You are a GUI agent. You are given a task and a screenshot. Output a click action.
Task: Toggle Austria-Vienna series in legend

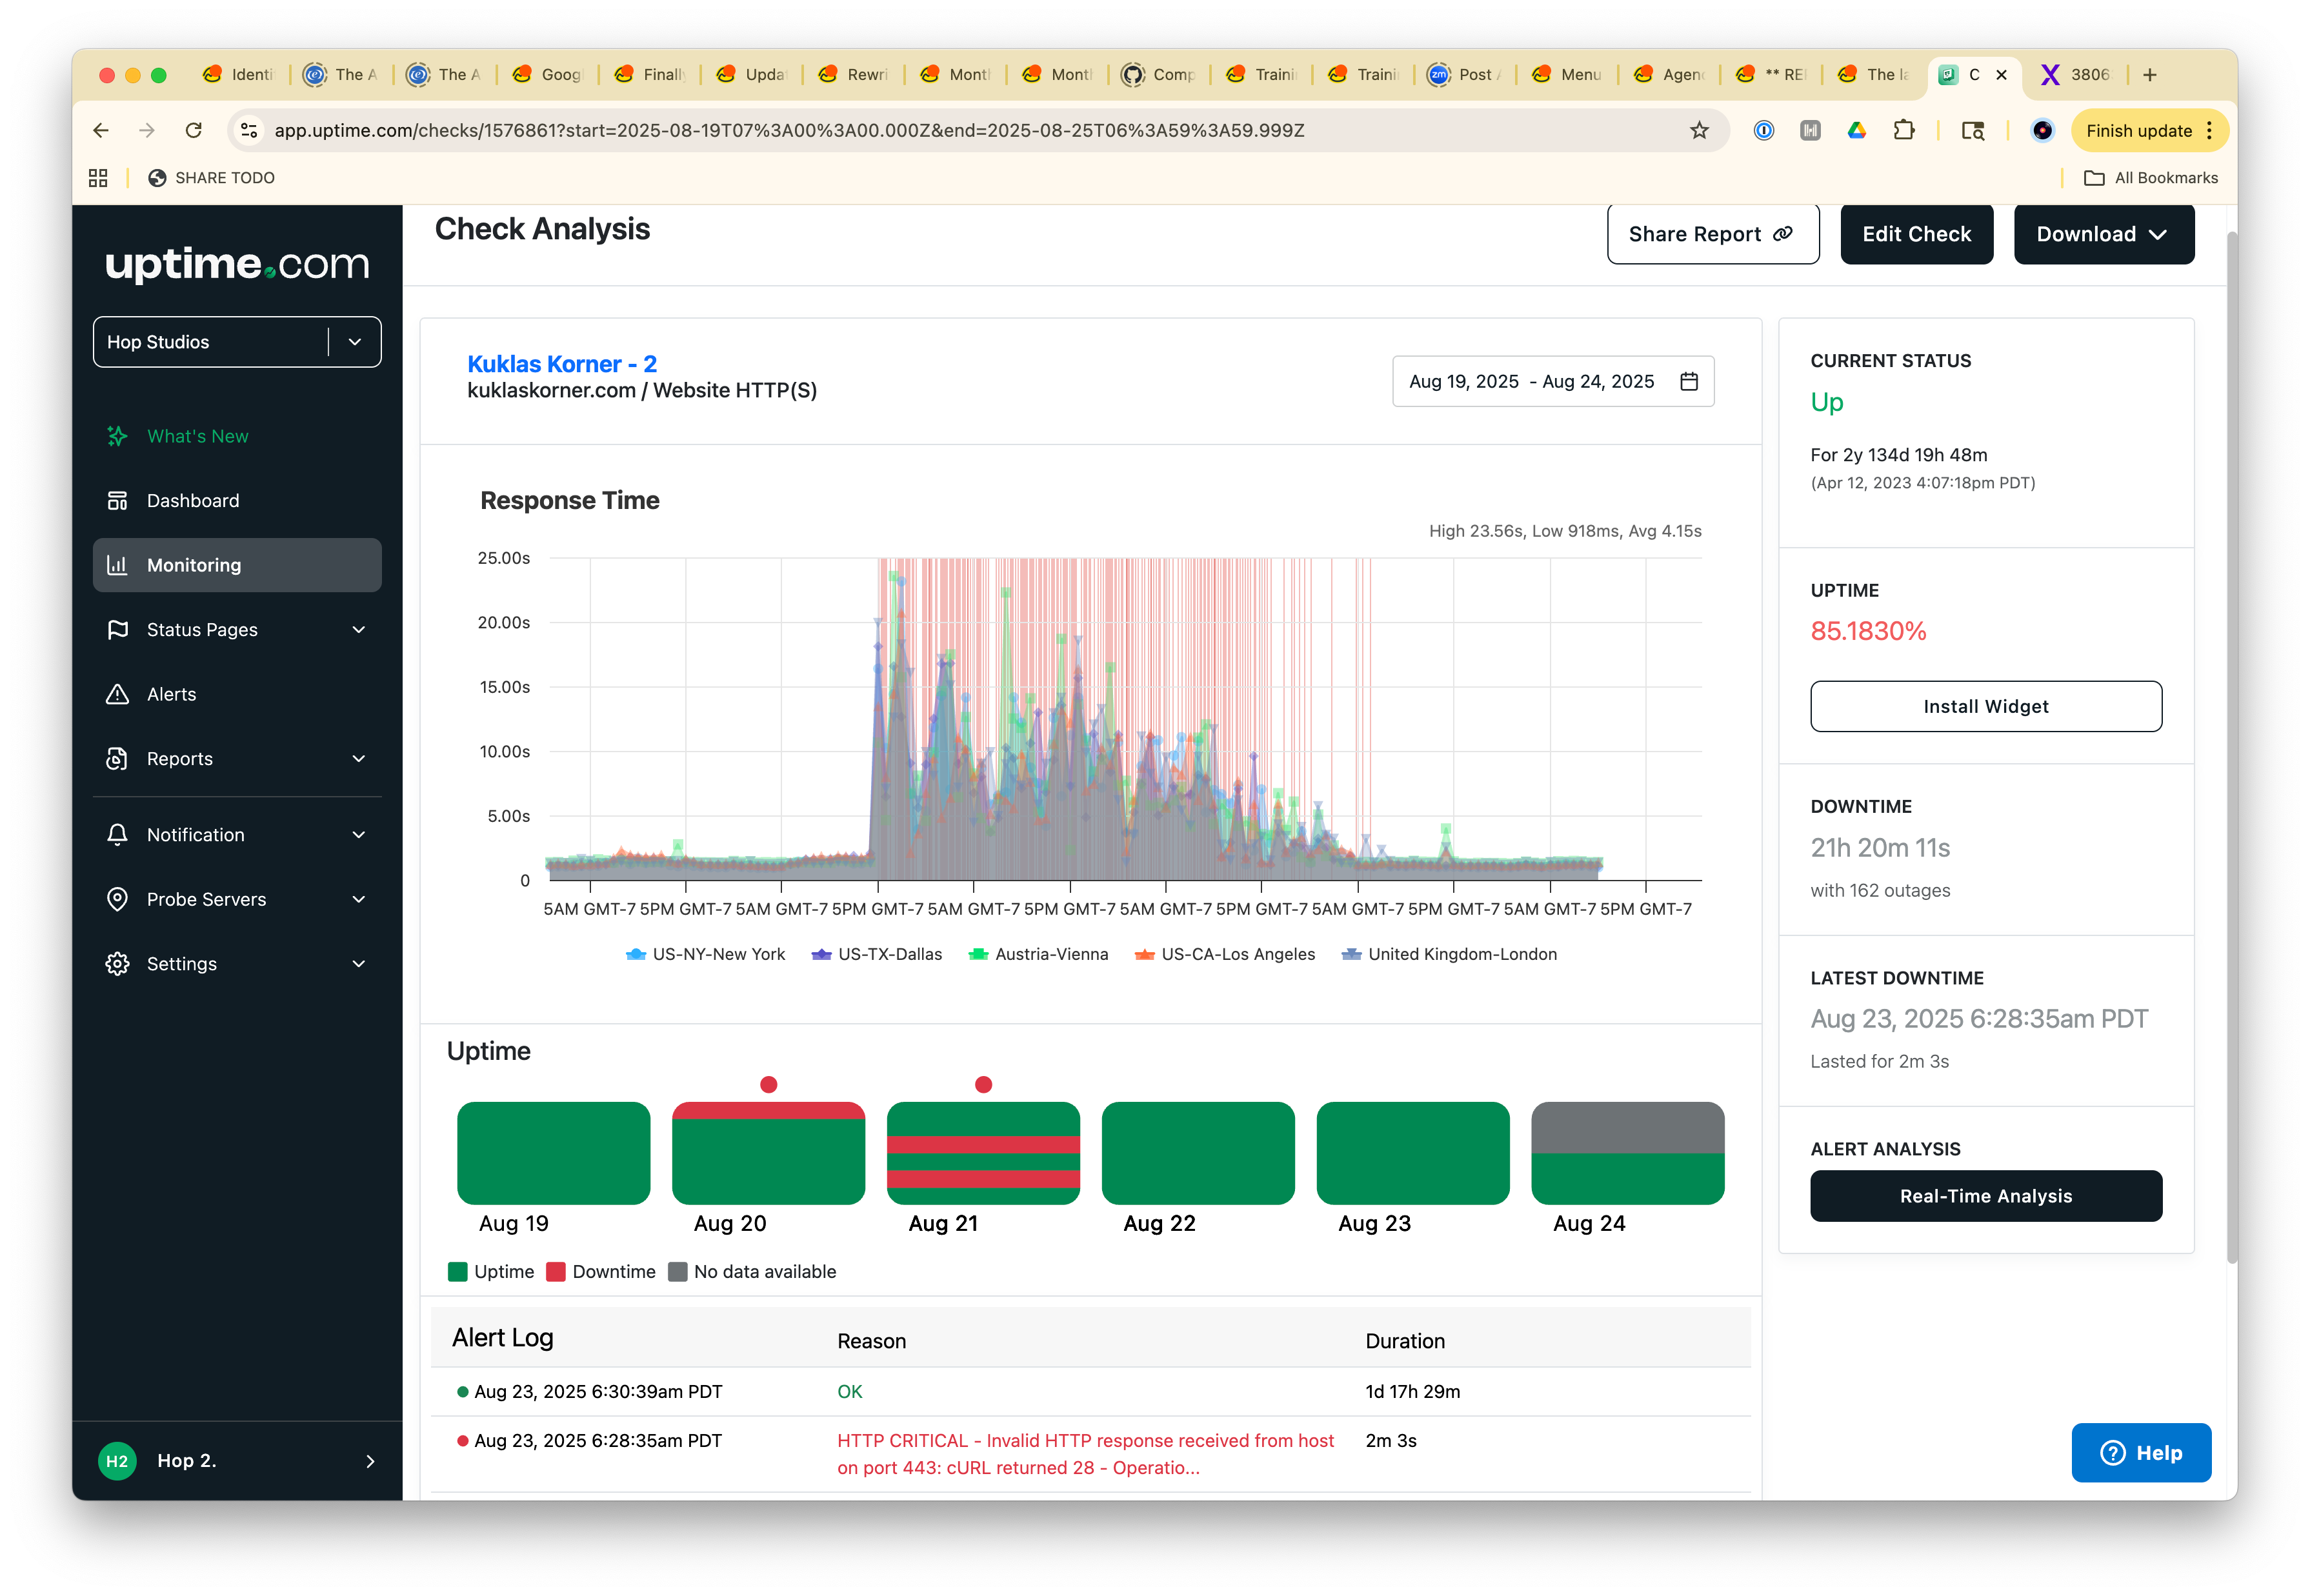(x=1038, y=954)
